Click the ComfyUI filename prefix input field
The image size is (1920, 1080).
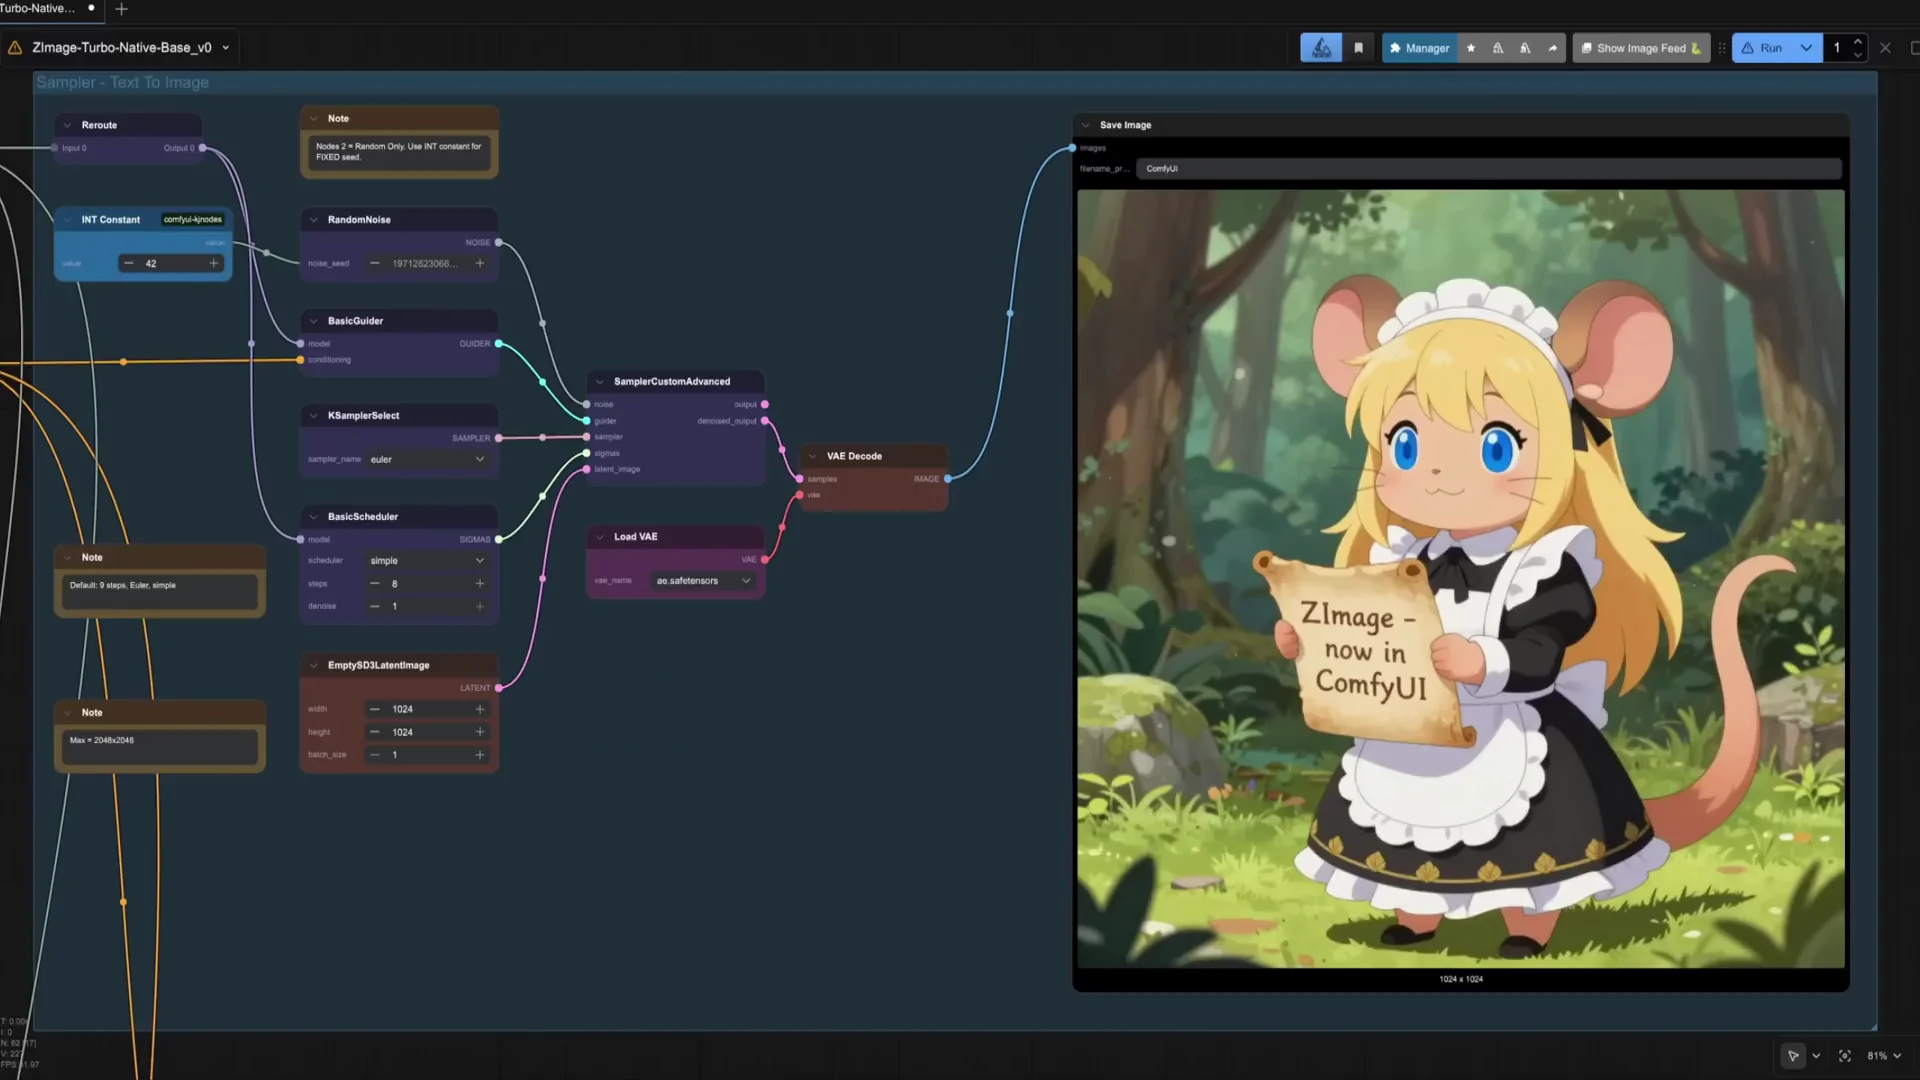1488,168
